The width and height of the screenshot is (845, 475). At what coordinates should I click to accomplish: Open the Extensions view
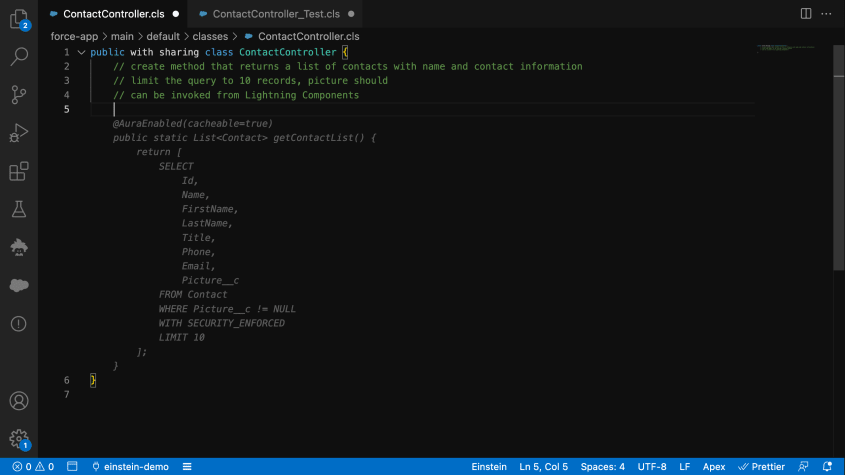[19, 171]
